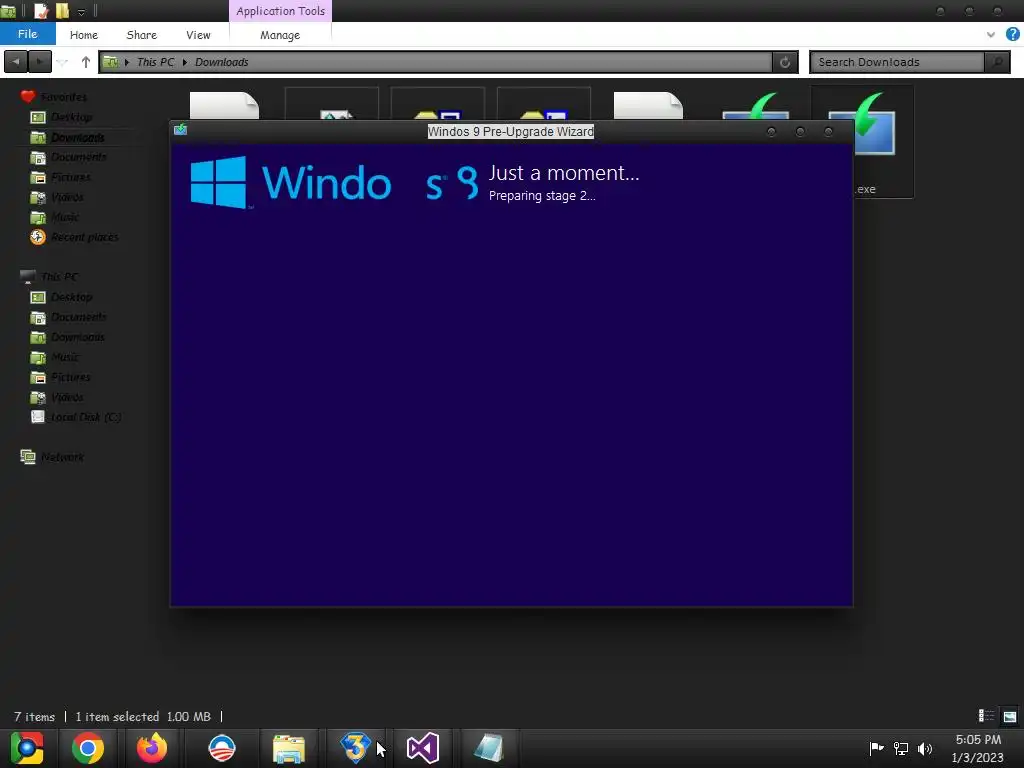
Task: Open the Share ribbon tab
Action: click(x=141, y=35)
